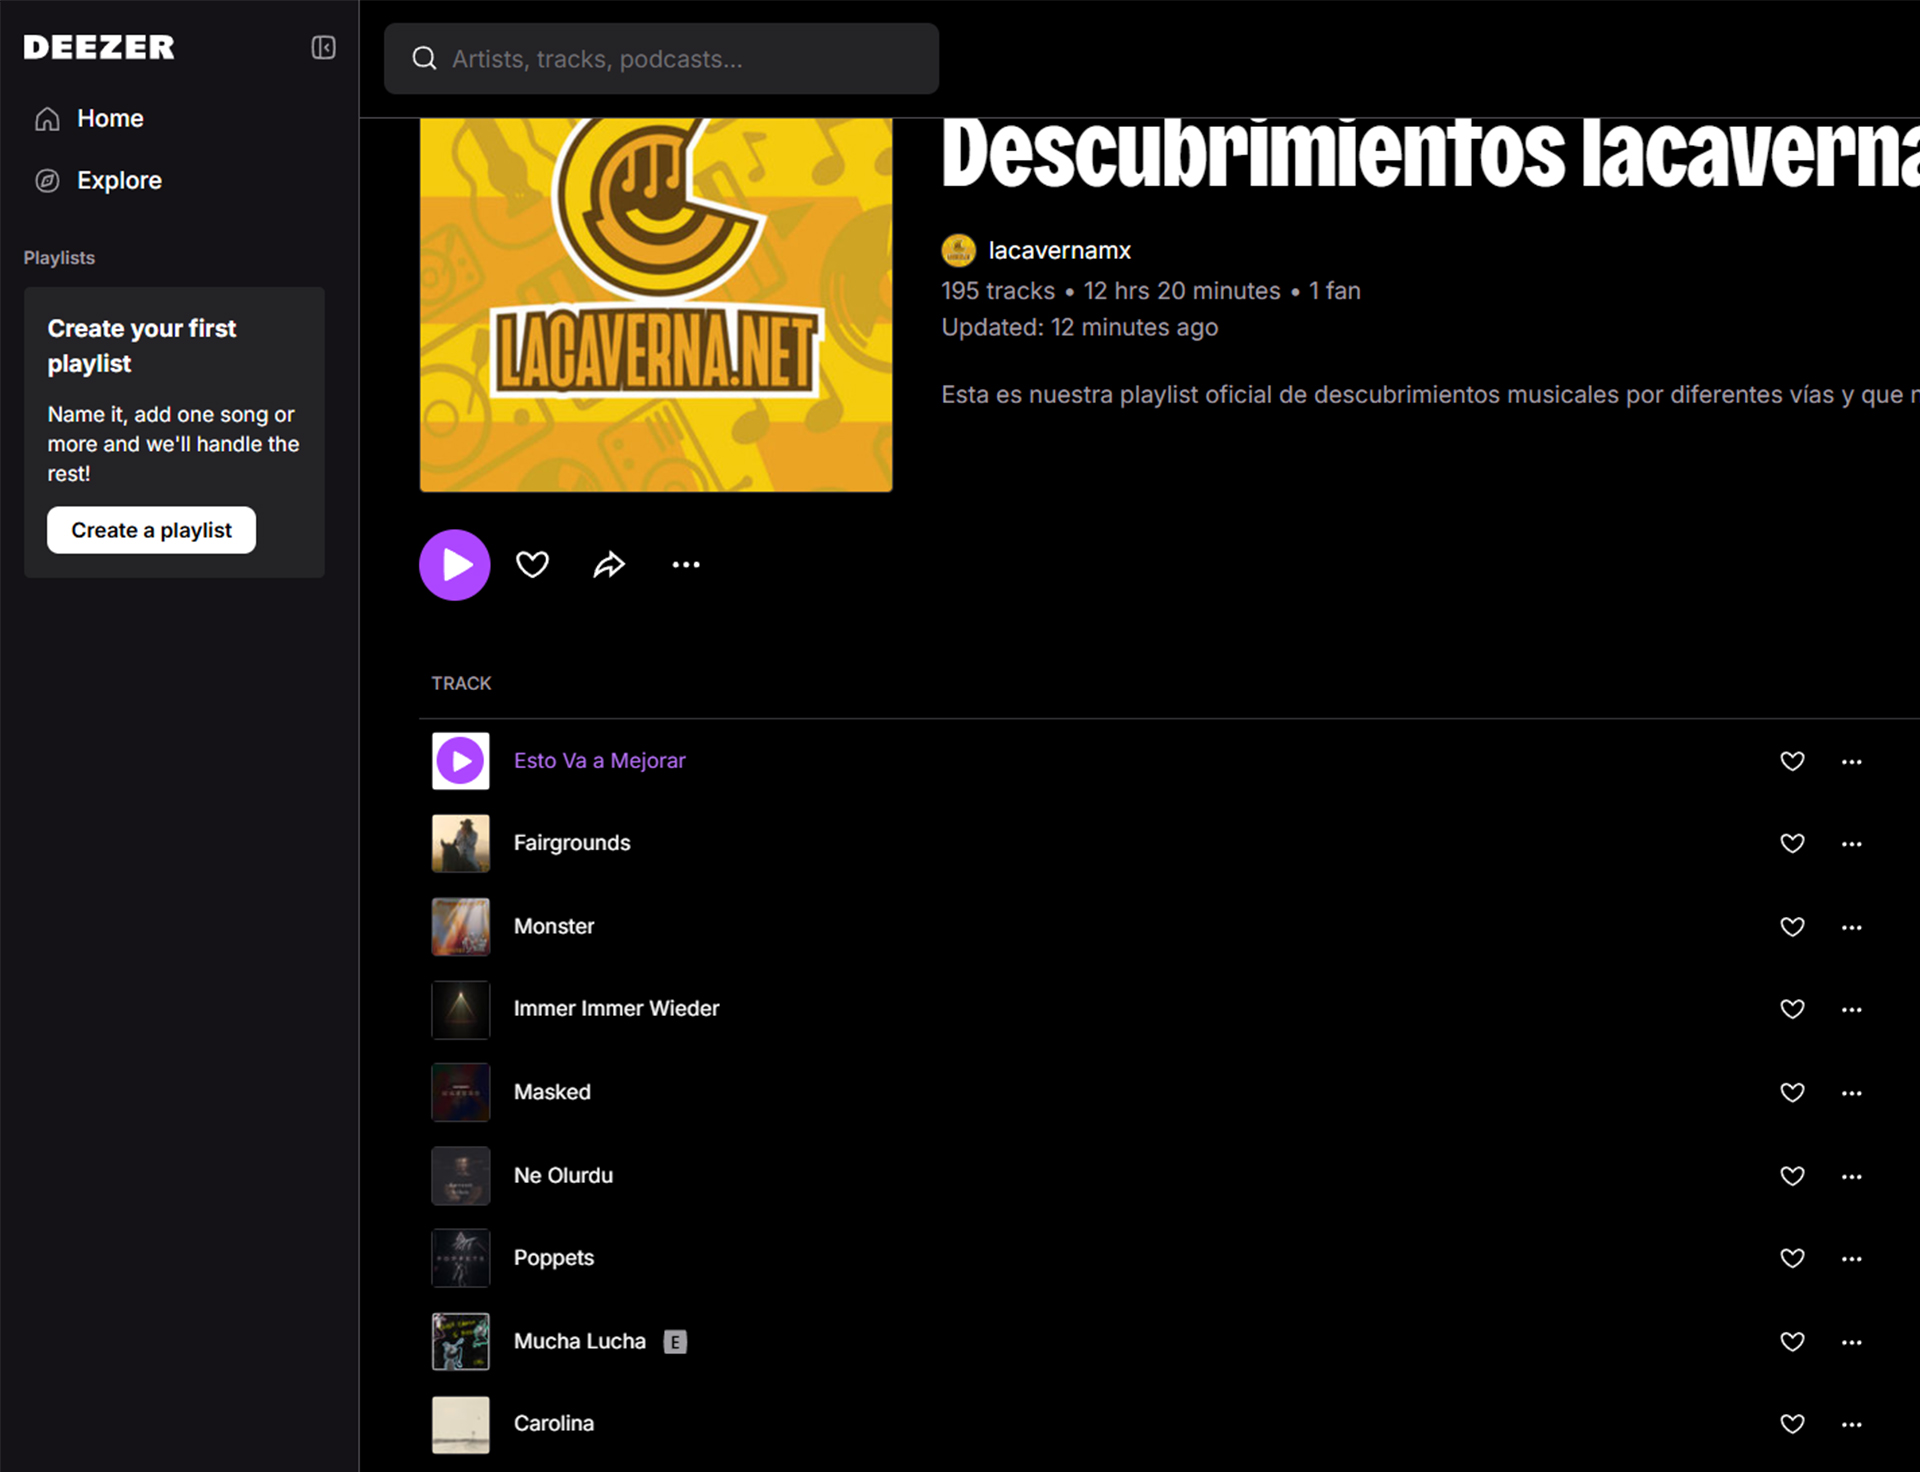Screen dimensions: 1920x1472
Task: Play the Esto Va a Mejorar track
Action: (461, 761)
